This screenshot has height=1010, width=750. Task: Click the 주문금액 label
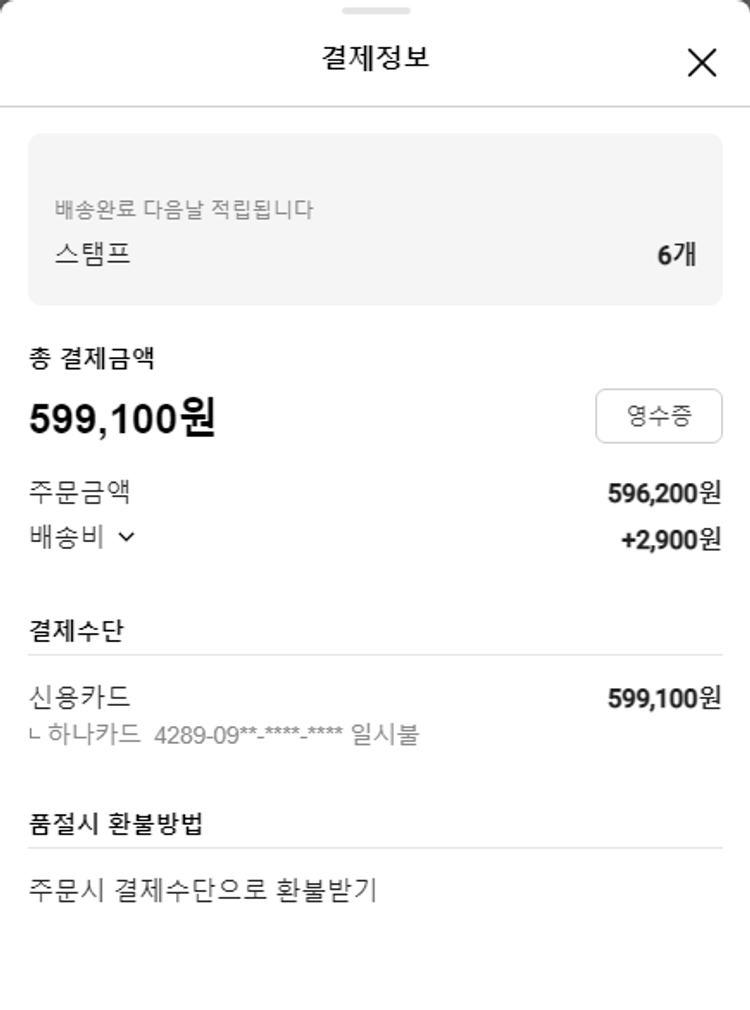click(80, 492)
